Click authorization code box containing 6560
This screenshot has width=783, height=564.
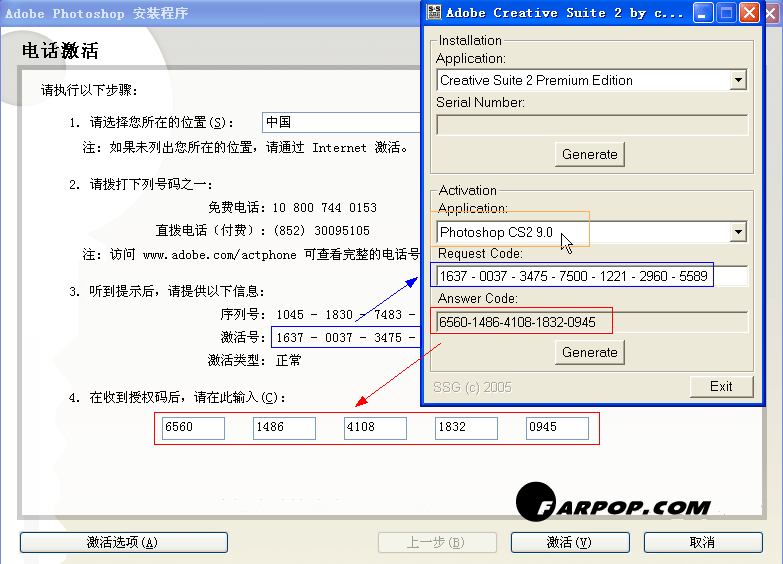tap(193, 428)
